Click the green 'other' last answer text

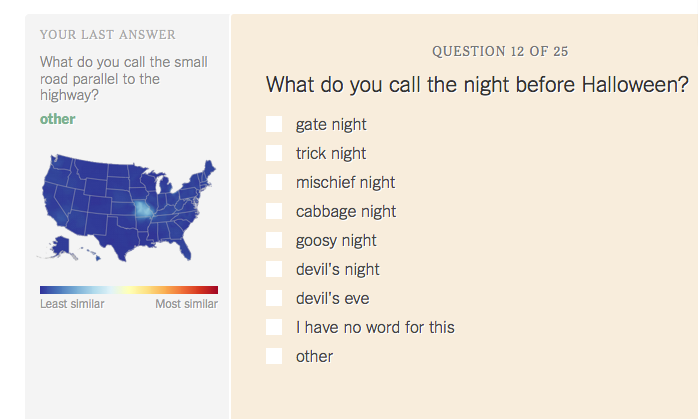[57, 119]
